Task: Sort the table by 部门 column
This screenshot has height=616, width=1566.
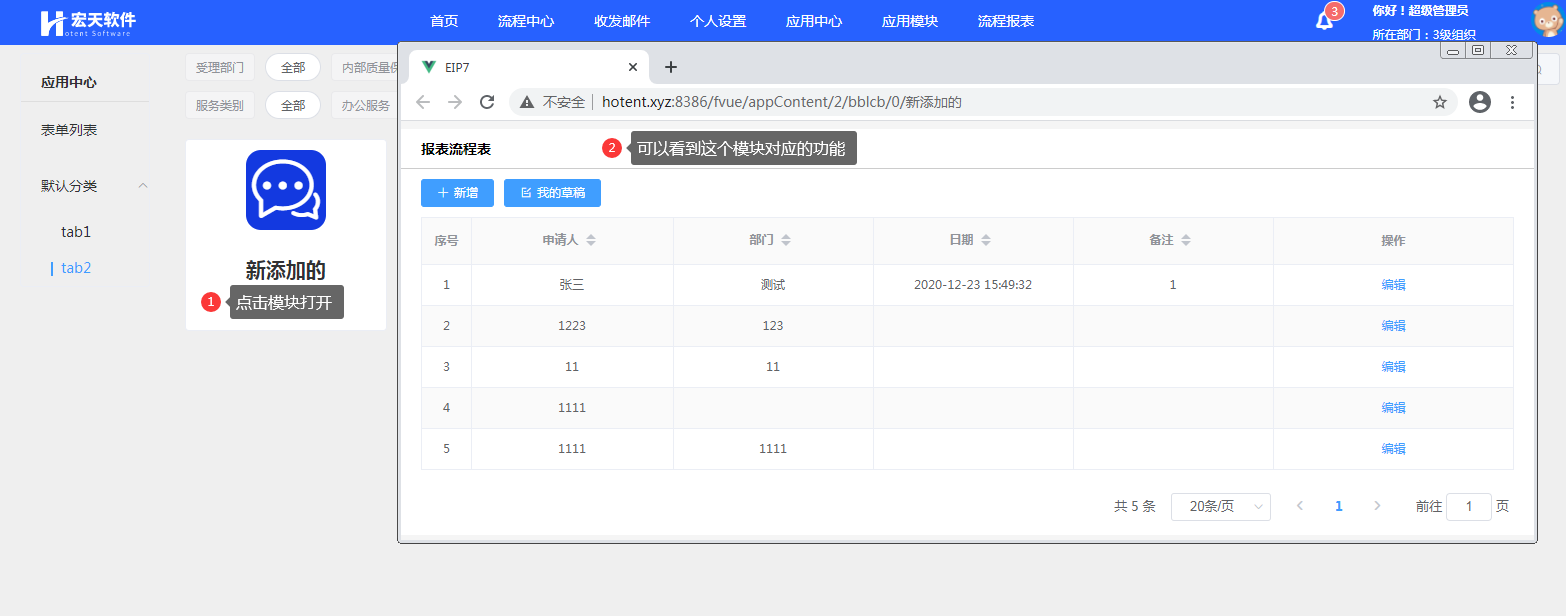Action: [x=786, y=241]
